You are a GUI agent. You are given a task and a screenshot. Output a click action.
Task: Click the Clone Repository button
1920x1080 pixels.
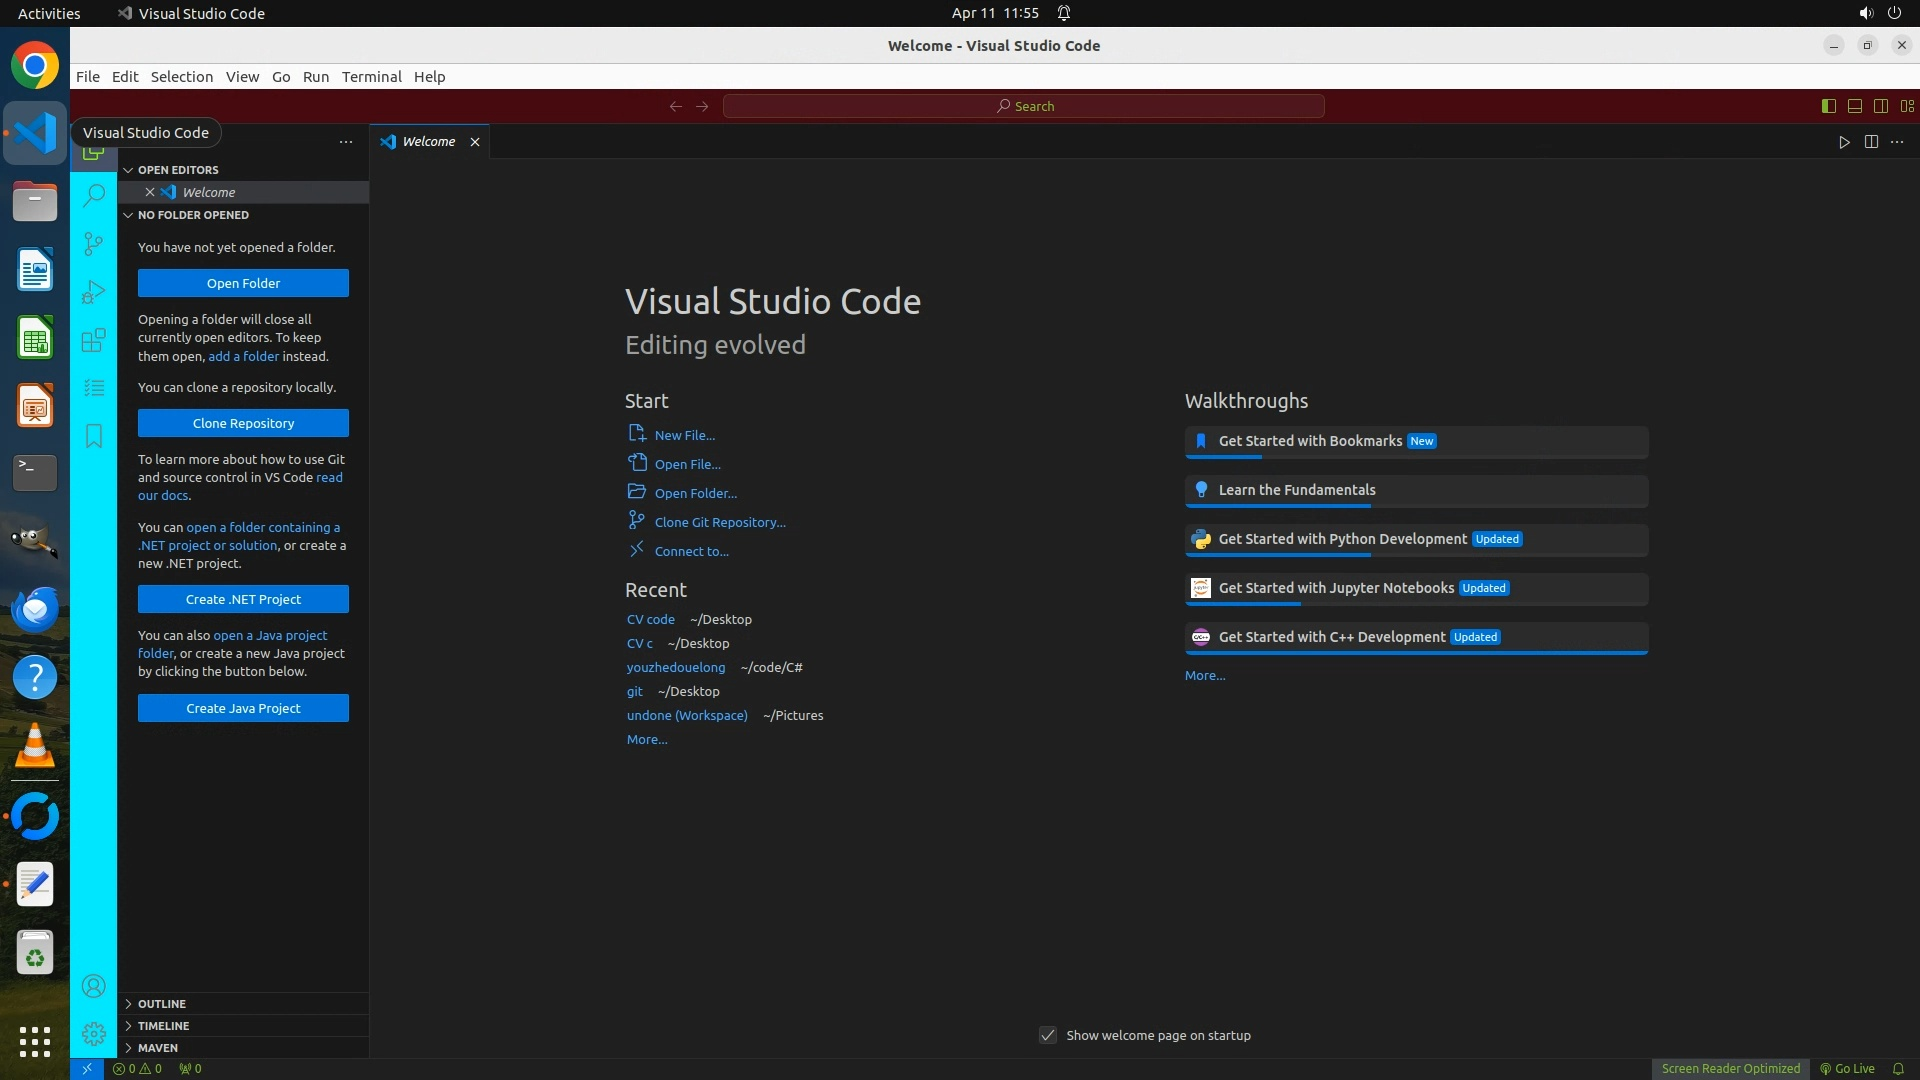coord(243,423)
